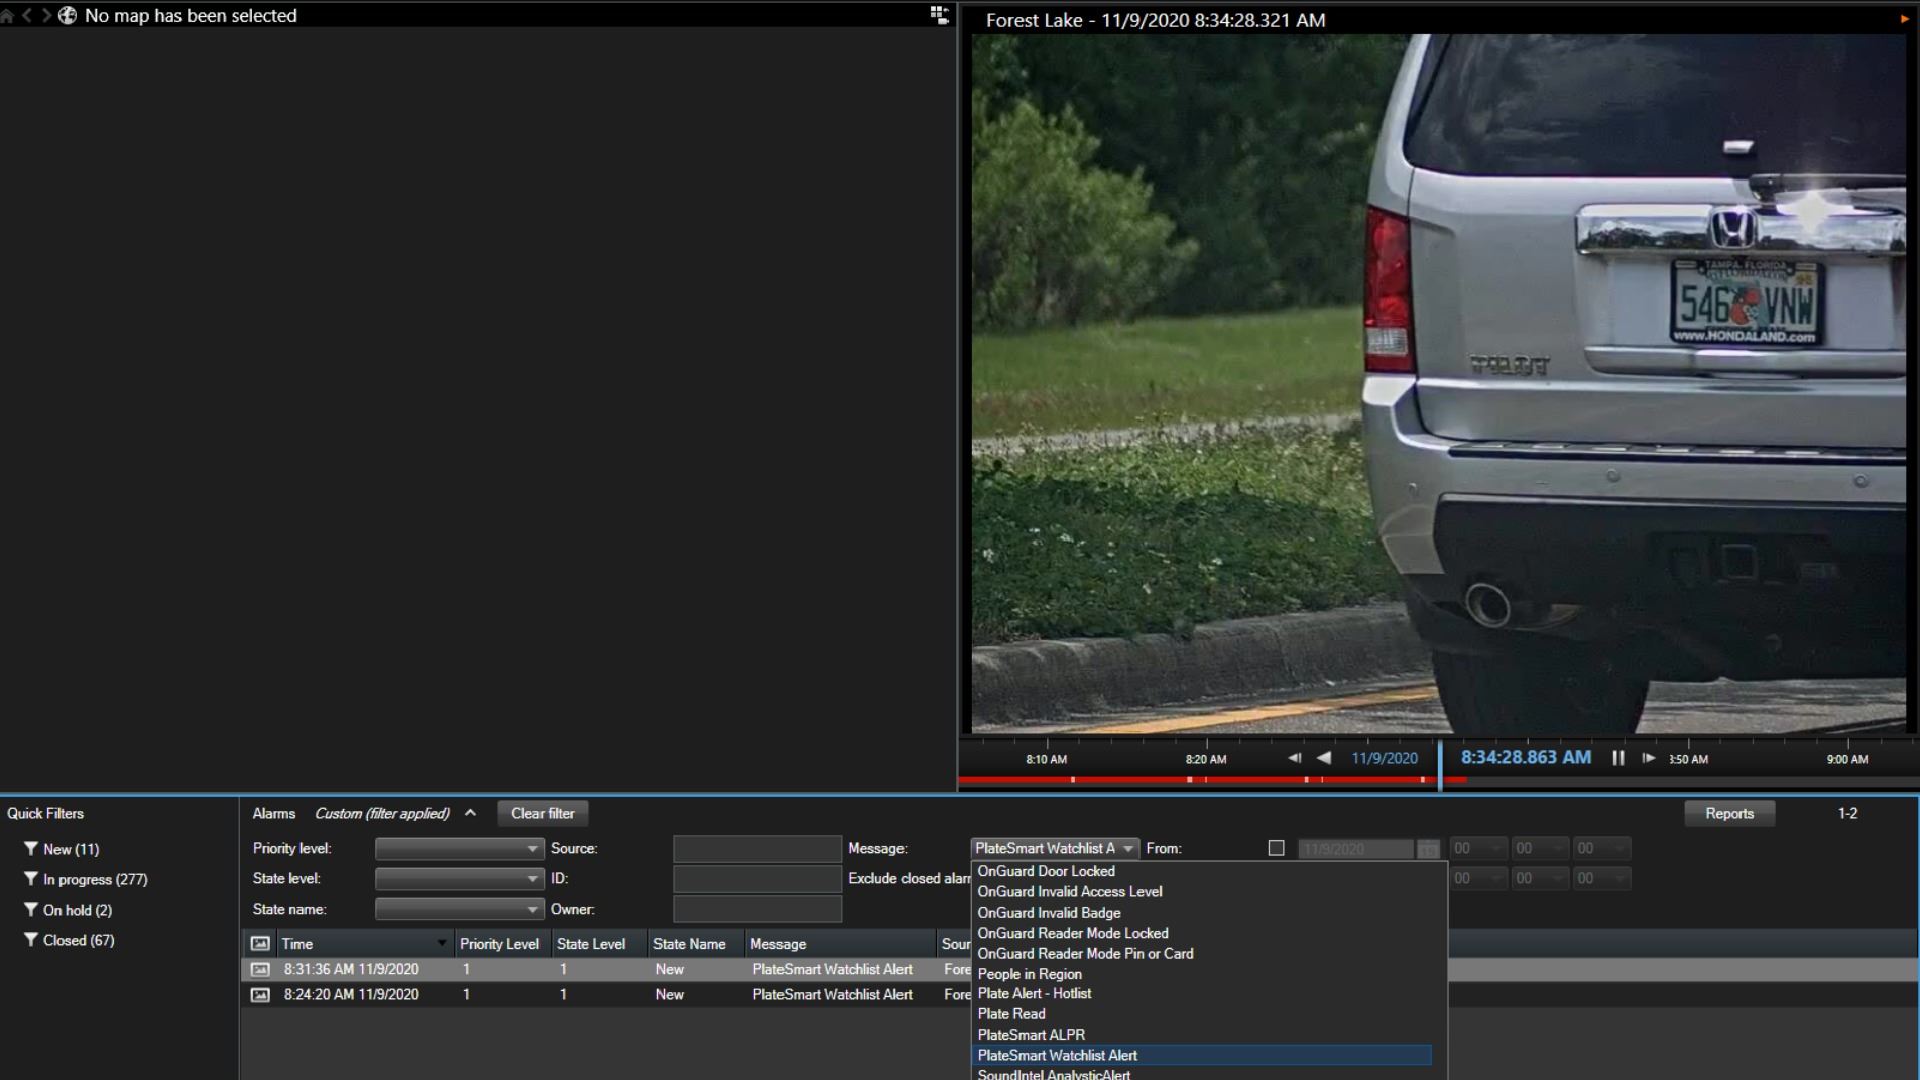Viewport: 1920px width, 1080px height.
Task: Select the 8:24:20 AM alarm row
Action: (607, 994)
